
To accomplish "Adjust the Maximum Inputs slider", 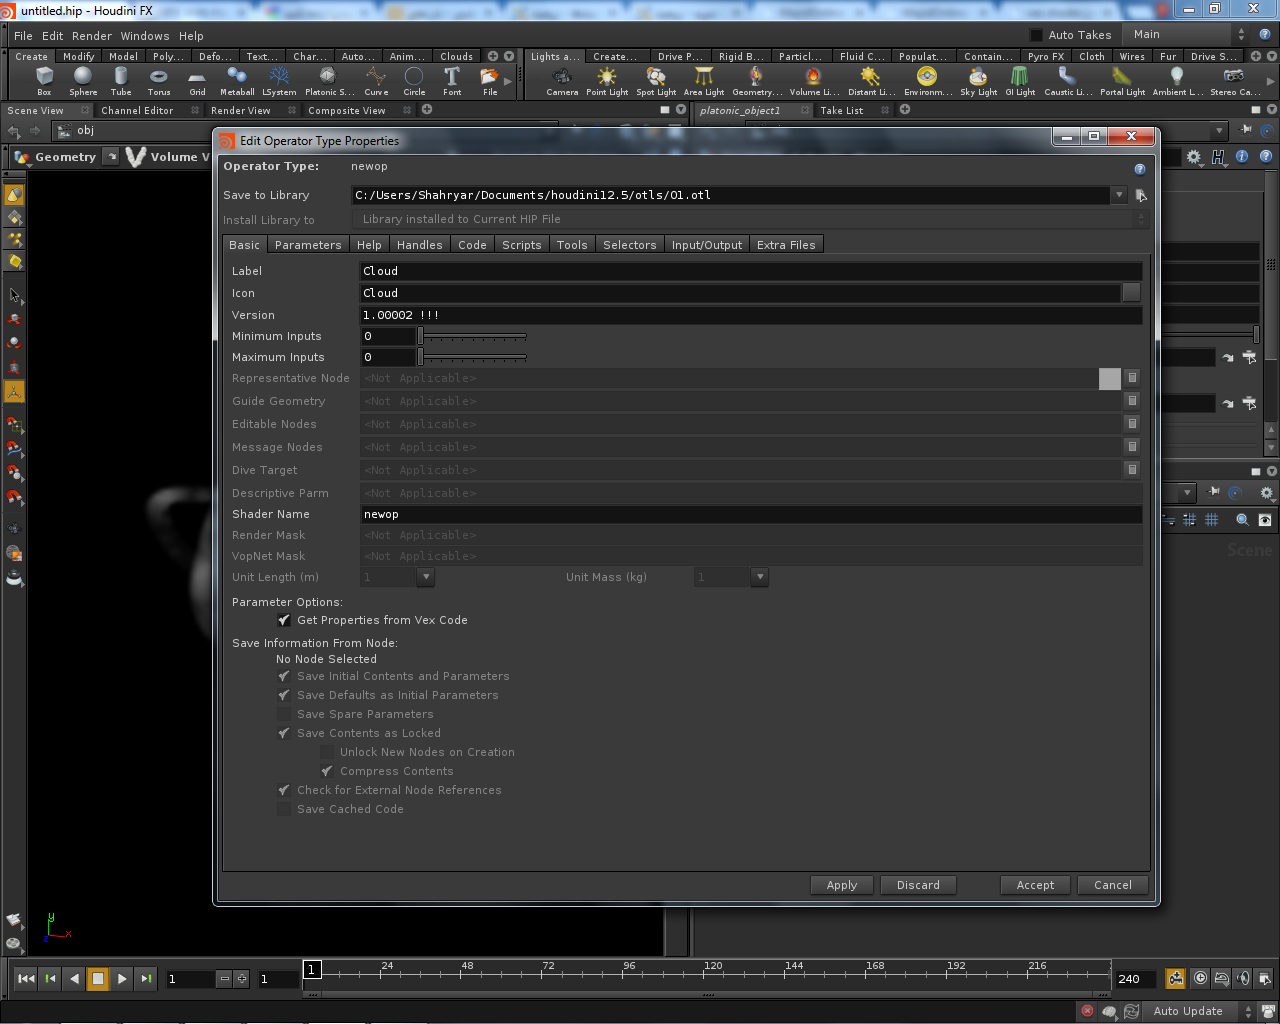I will (x=472, y=357).
